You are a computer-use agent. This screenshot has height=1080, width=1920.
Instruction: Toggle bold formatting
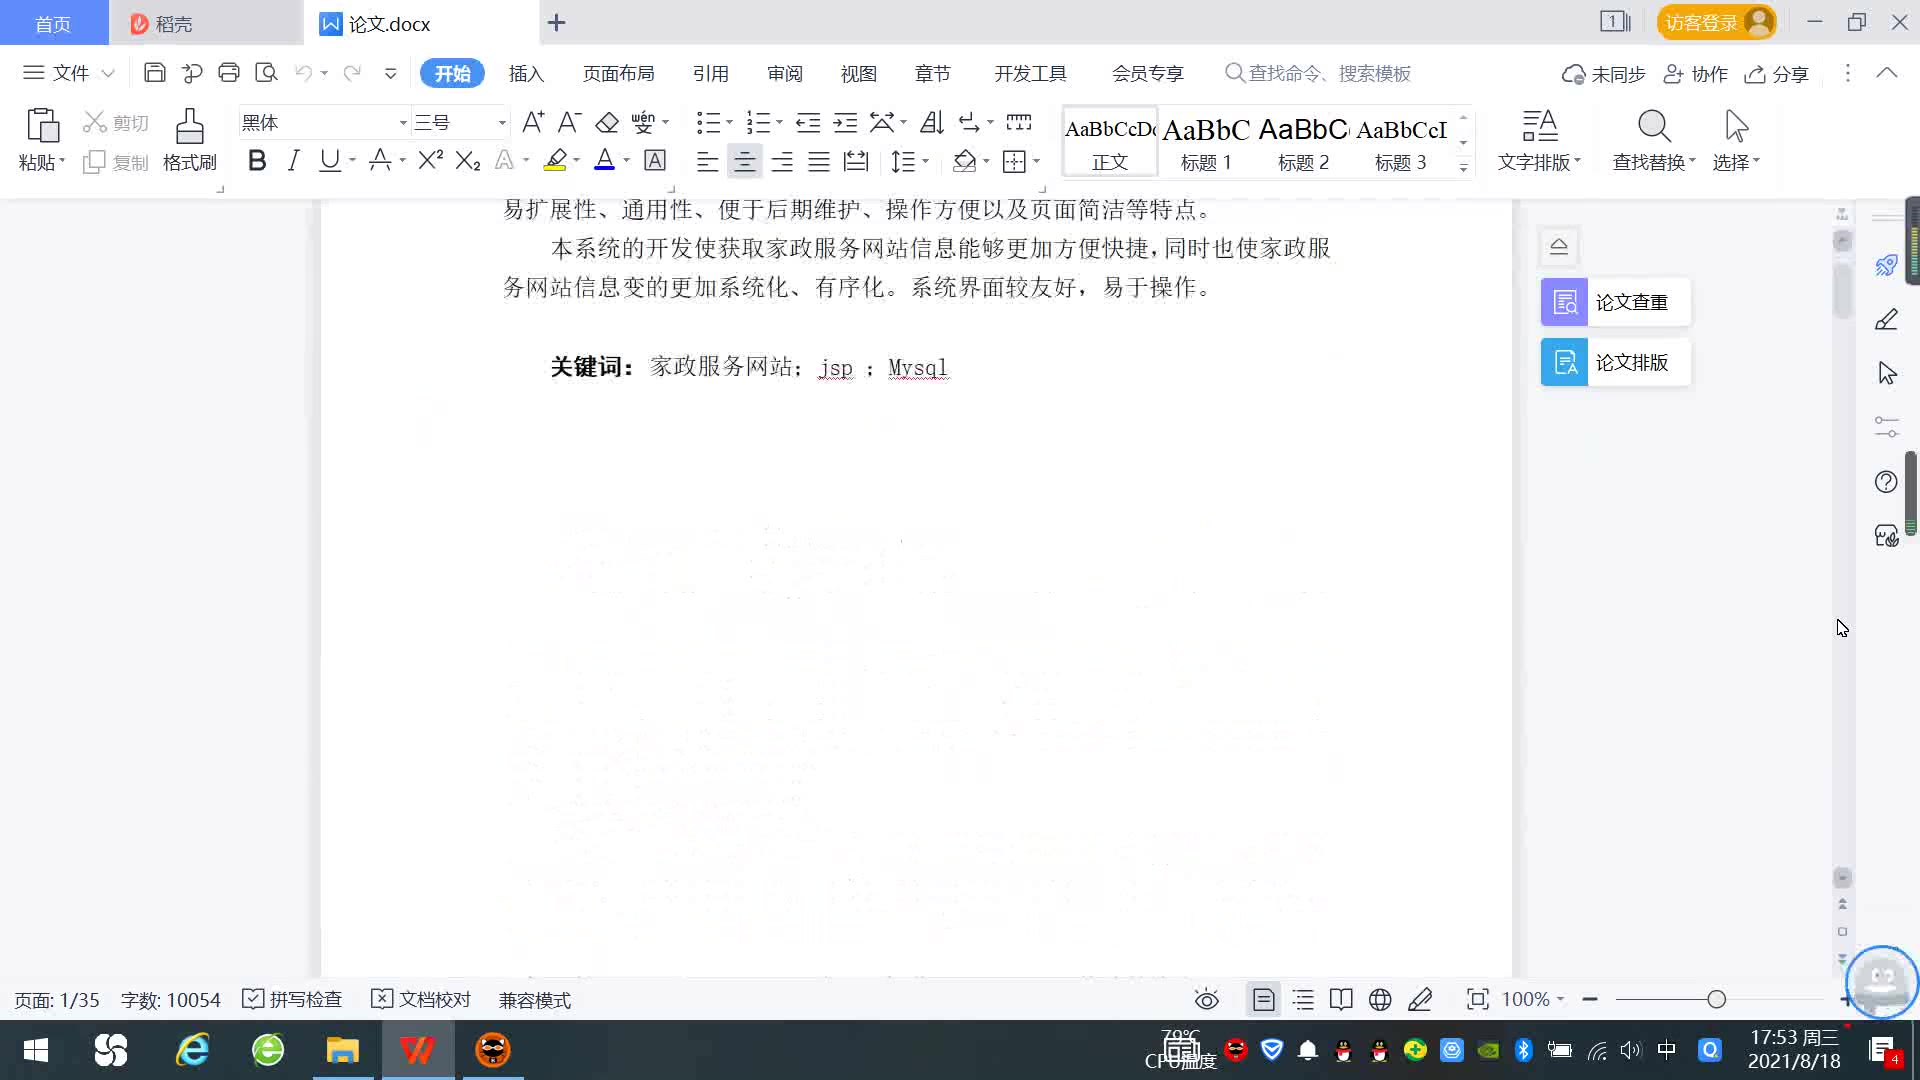pos(257,160)
